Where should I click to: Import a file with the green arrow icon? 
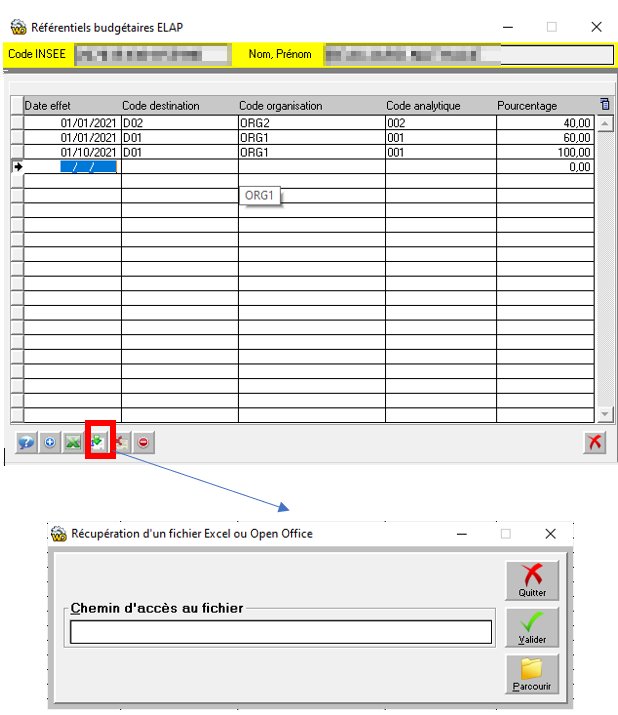pyautogui.click(x=97, y=442)
